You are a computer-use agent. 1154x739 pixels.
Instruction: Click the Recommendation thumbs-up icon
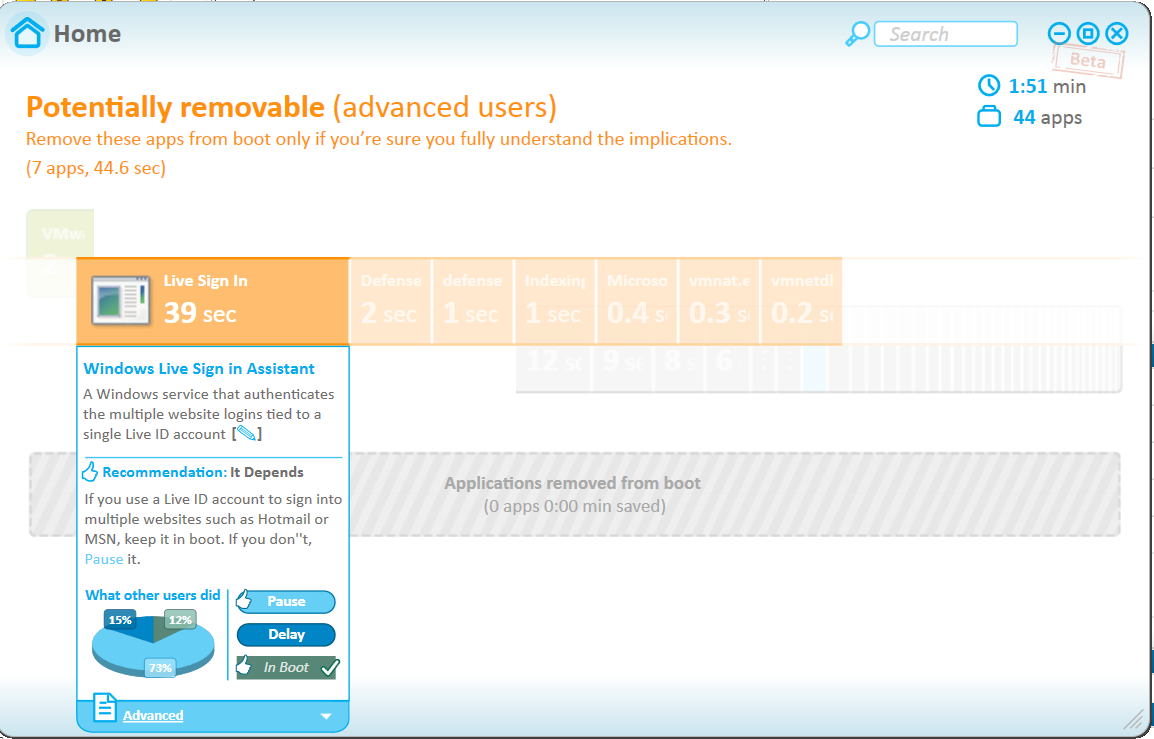click(x=90, y=471)
